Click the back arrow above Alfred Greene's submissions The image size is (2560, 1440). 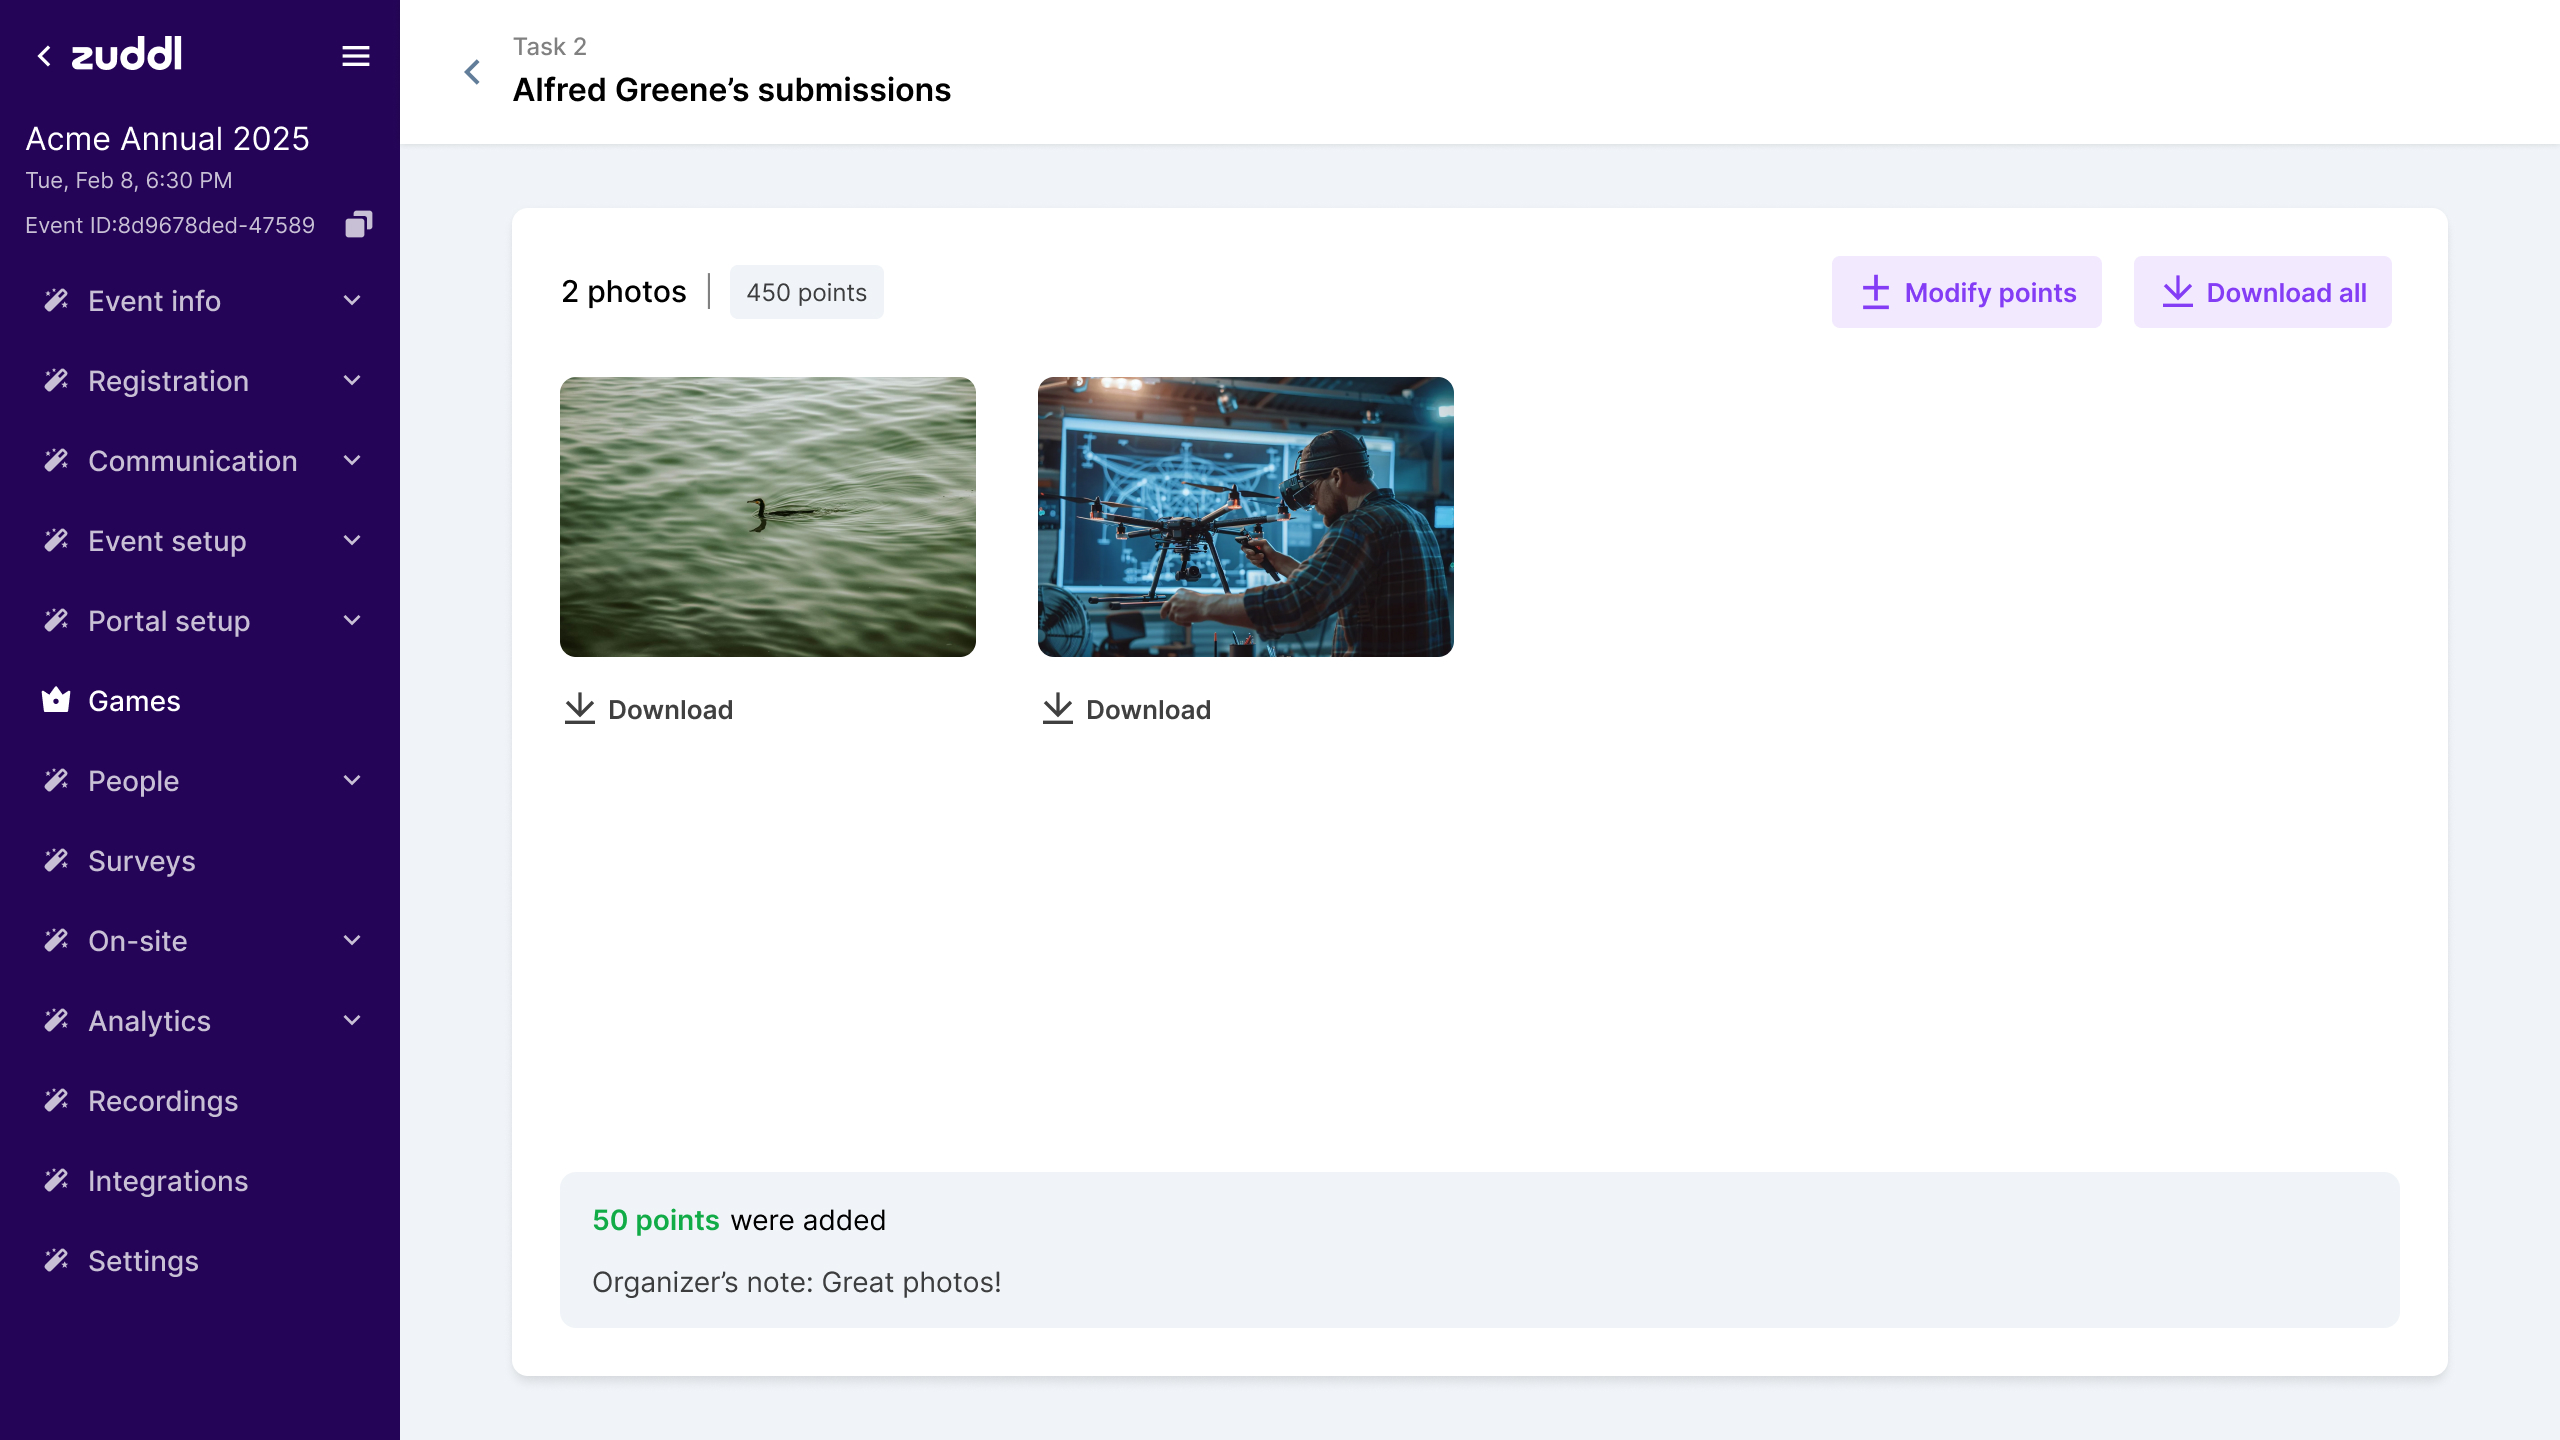click(471, 71)
